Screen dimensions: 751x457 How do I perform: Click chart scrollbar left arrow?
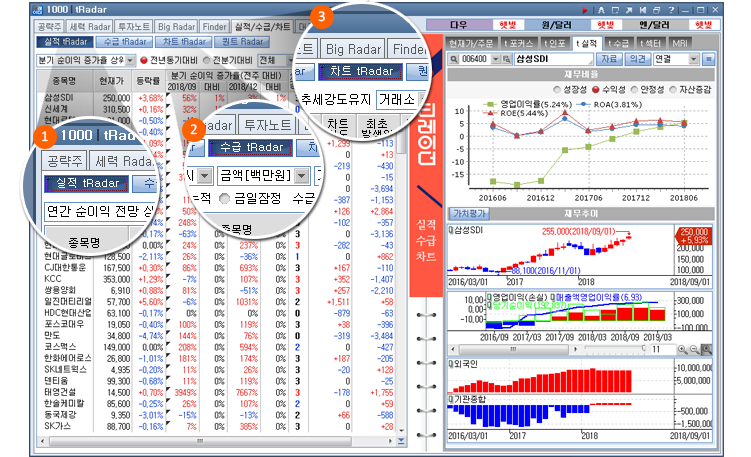point(454,350)
